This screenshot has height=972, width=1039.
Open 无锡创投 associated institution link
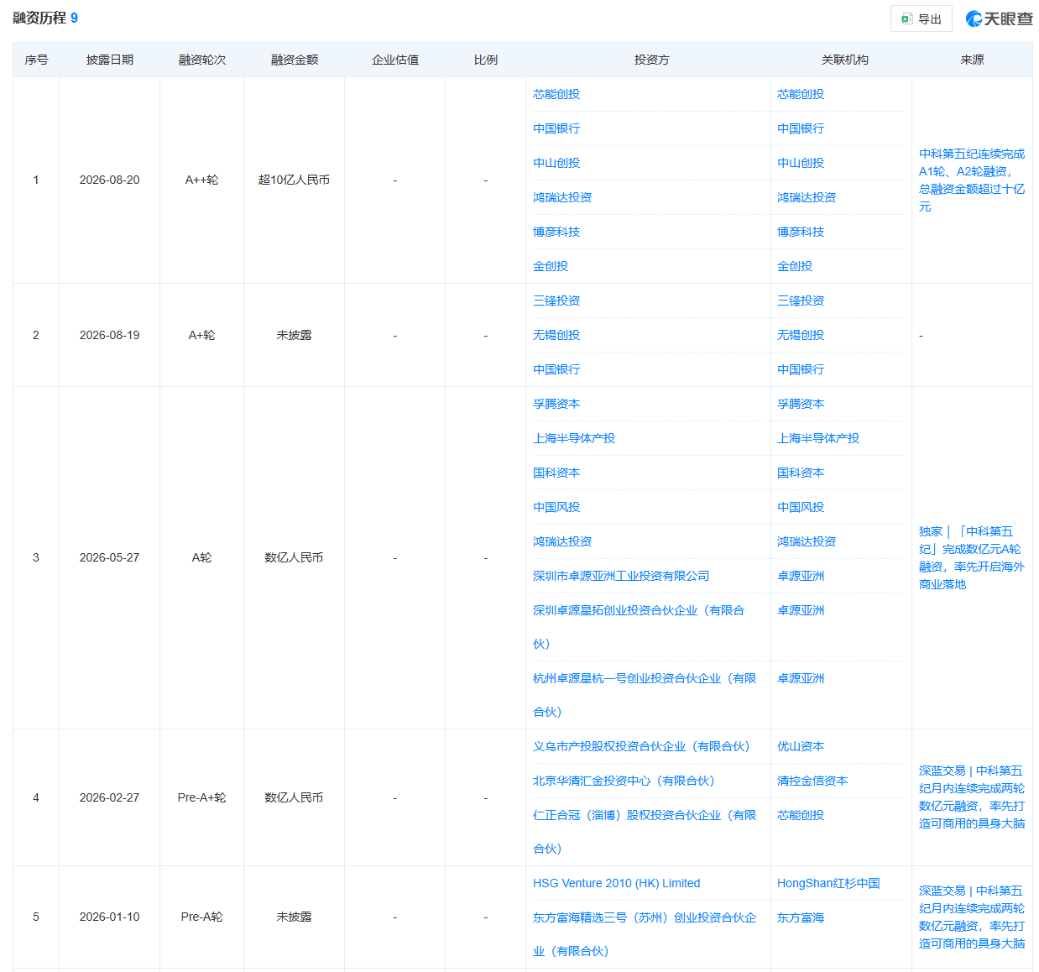(x=800, y=335)
